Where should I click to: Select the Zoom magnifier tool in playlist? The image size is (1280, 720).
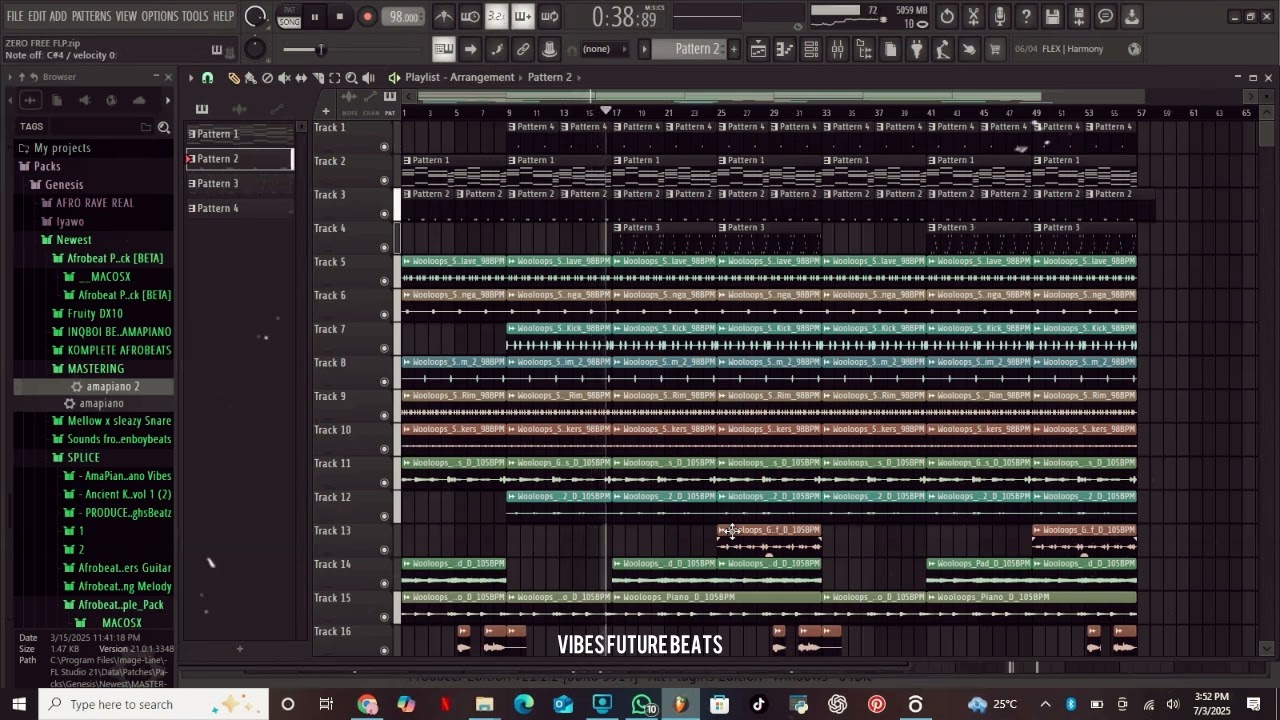click(351, 78)
